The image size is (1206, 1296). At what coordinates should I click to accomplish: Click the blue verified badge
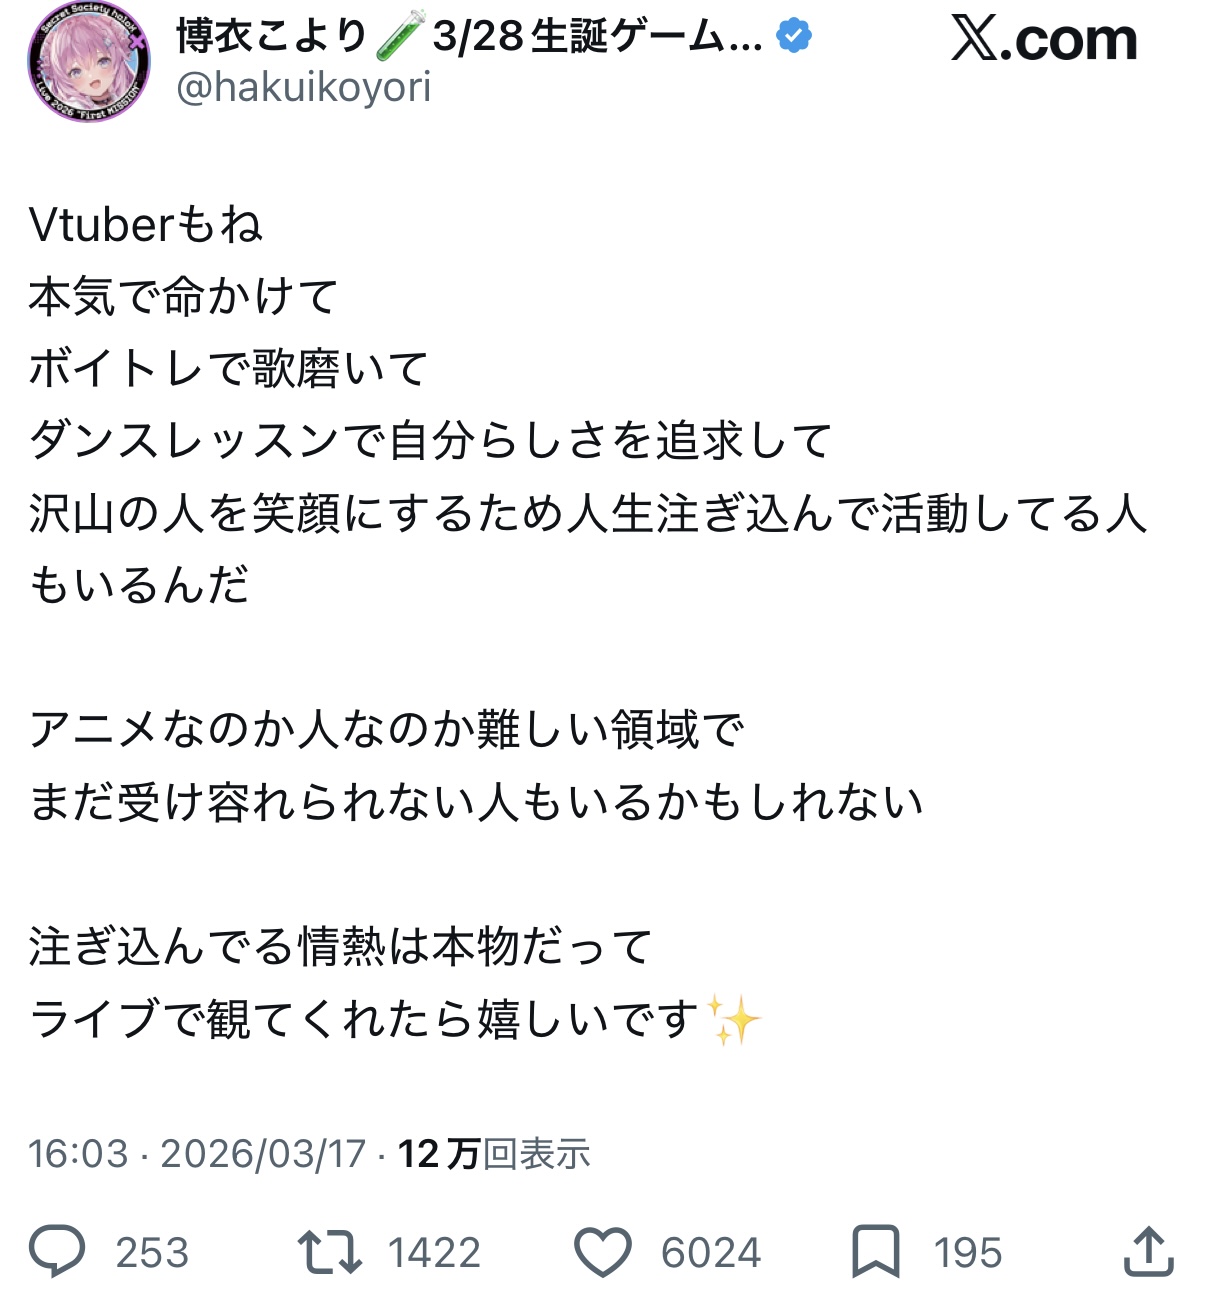pyautogui.click(x=794, y=37)
